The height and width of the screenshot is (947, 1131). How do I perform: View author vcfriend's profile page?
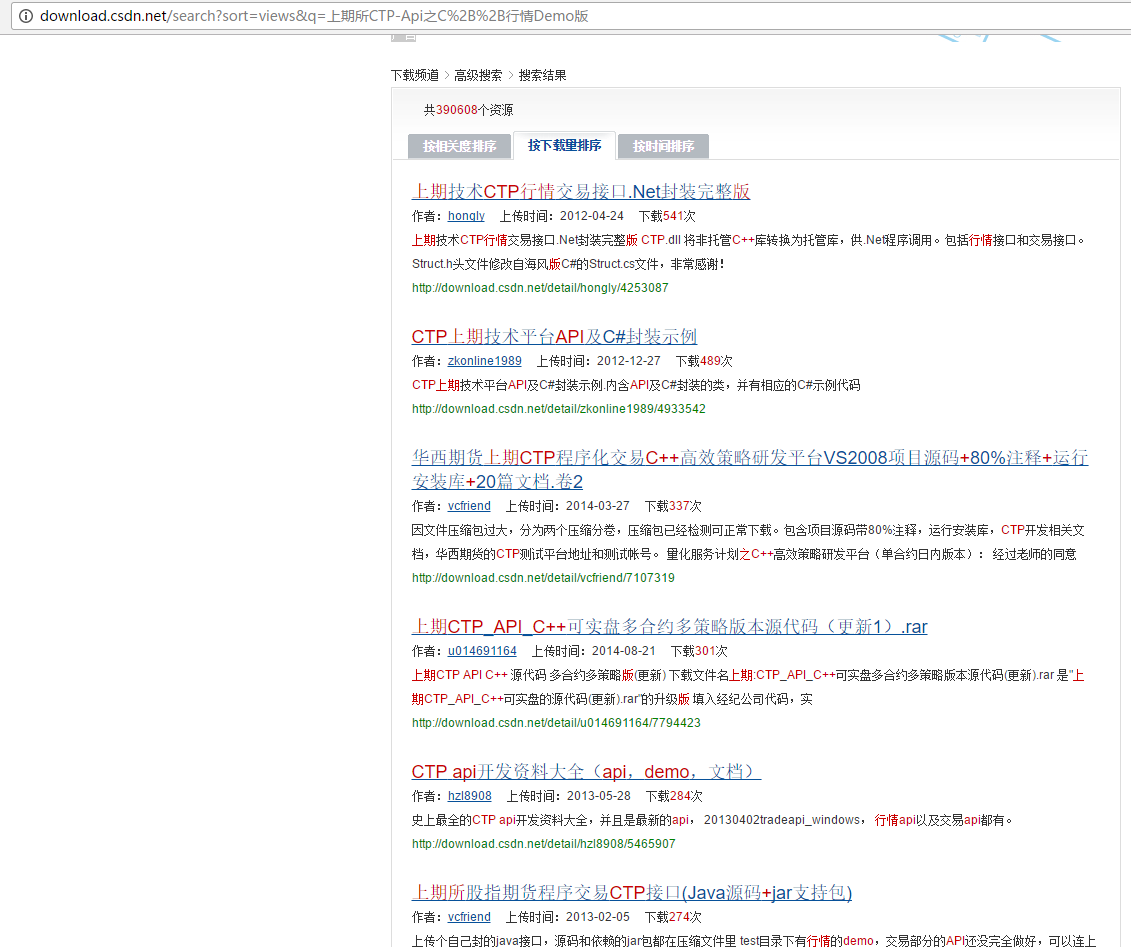469,506
